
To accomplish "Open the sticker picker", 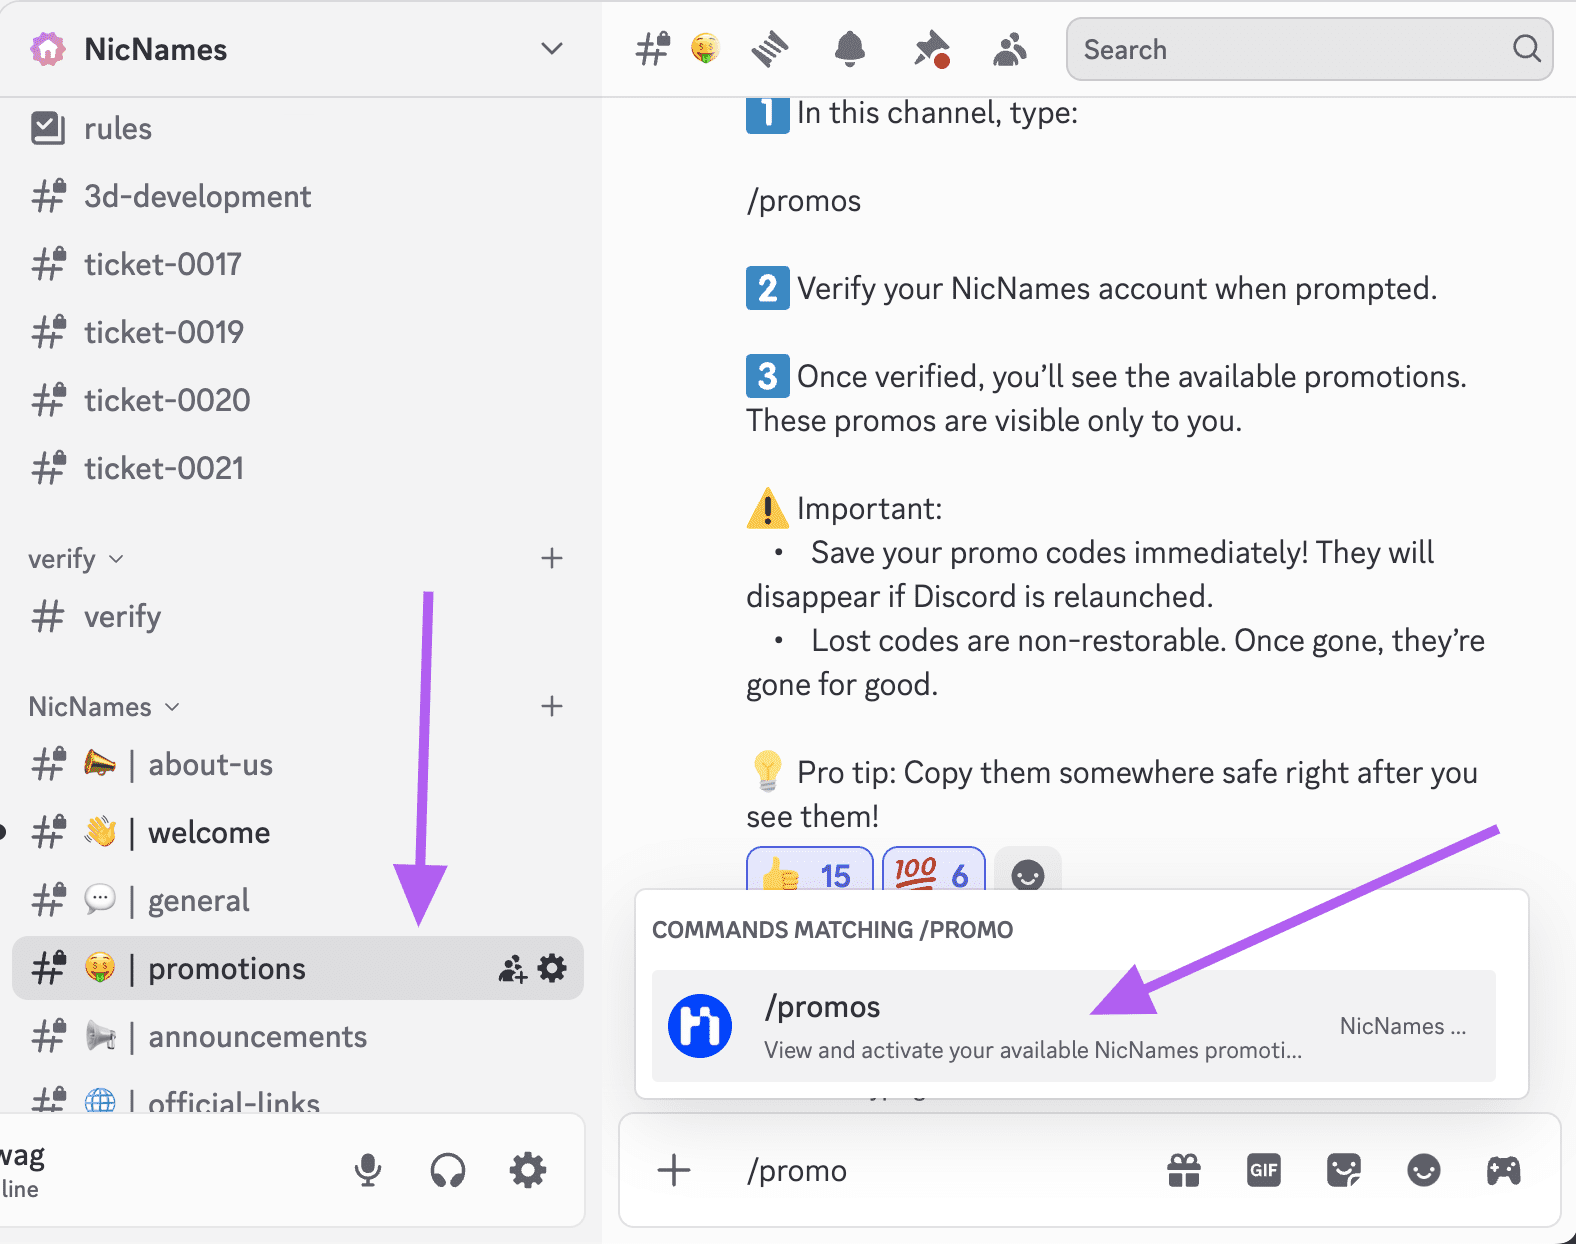I will [1343, 1170].
